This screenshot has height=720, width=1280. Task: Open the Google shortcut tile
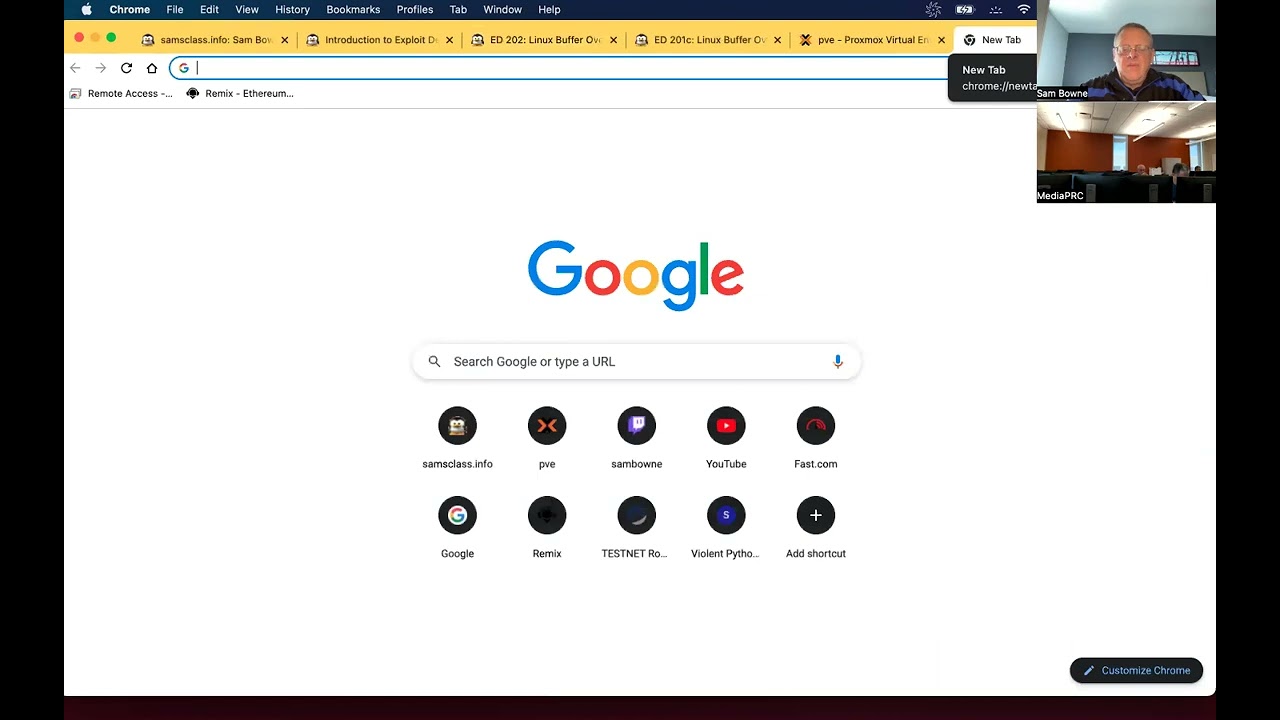pyautogui.click(x=457, y=528)
